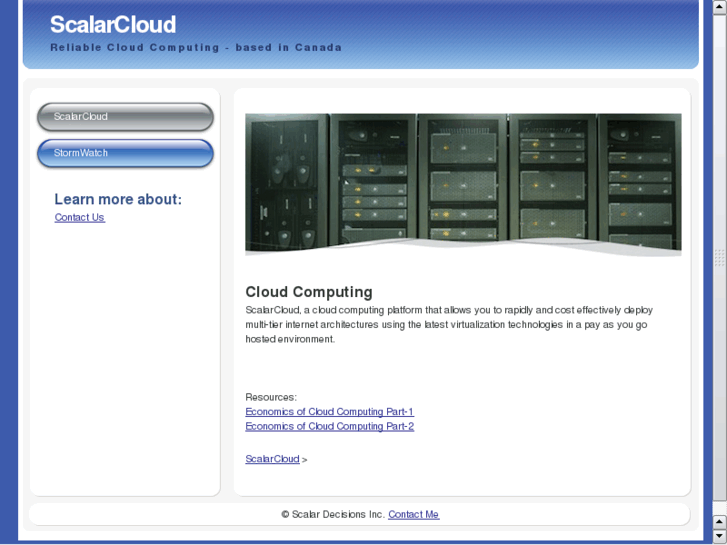Follow the ScalarCloud breadcrumb link
The image size is (727, 545).
(272, 459)
